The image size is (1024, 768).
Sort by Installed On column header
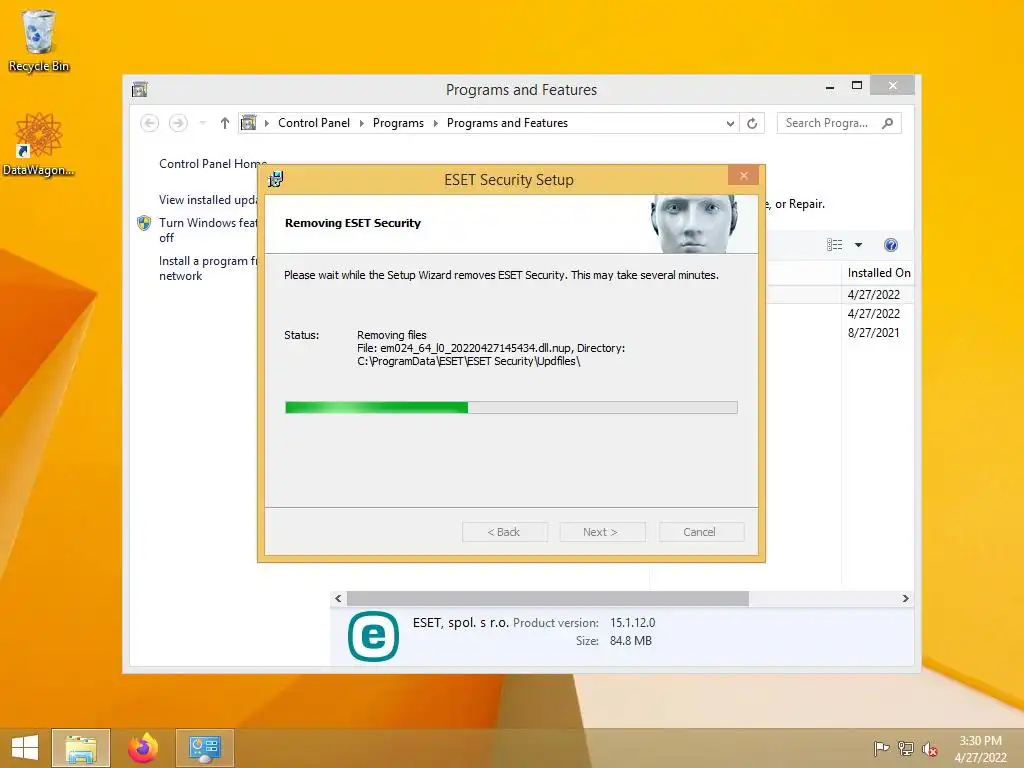pyautogui.click(x=878, y=273)
